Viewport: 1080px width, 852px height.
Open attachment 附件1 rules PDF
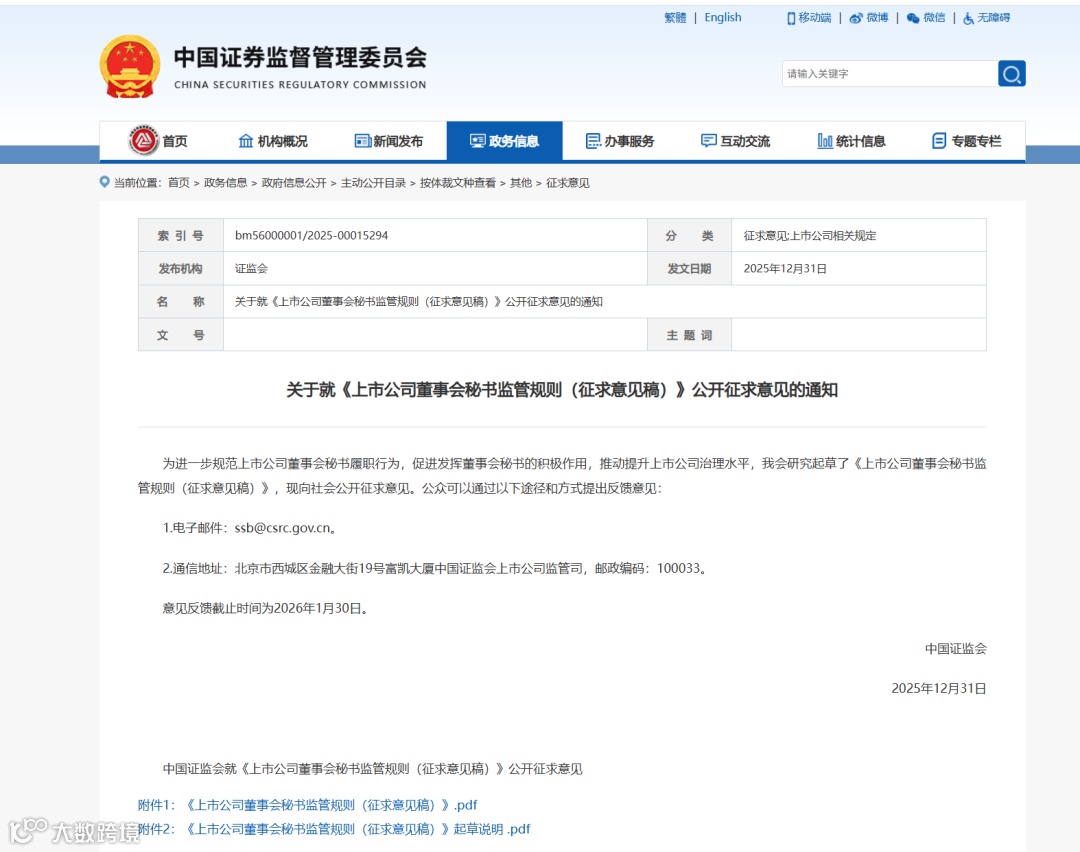pyautogui.click(x=307, y=805)
